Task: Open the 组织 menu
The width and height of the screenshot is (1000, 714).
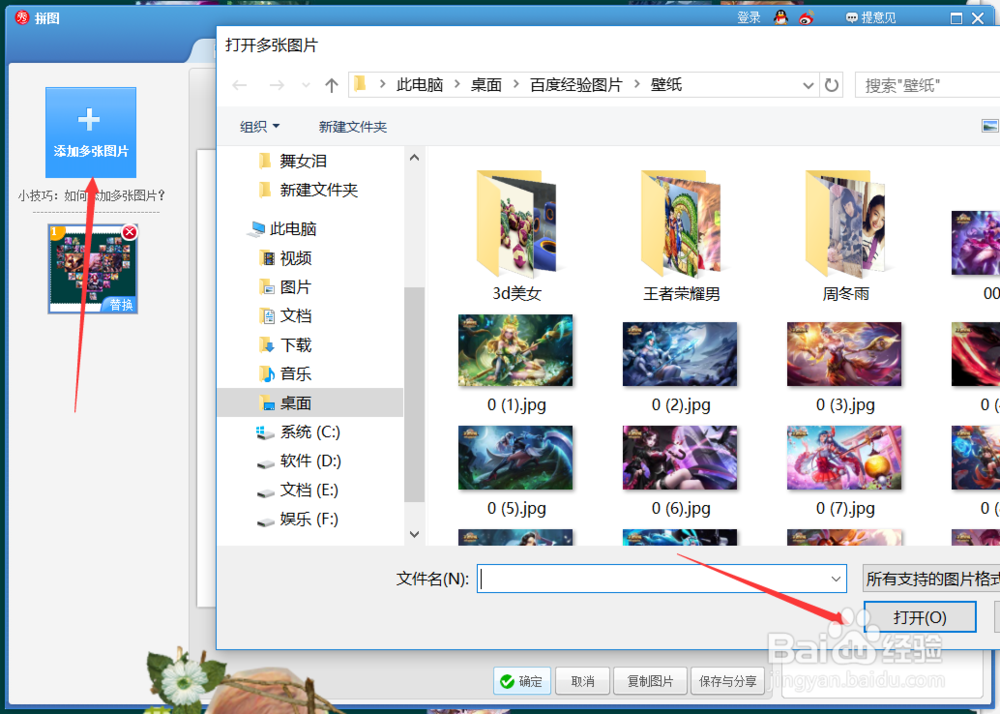Action: 260,127
